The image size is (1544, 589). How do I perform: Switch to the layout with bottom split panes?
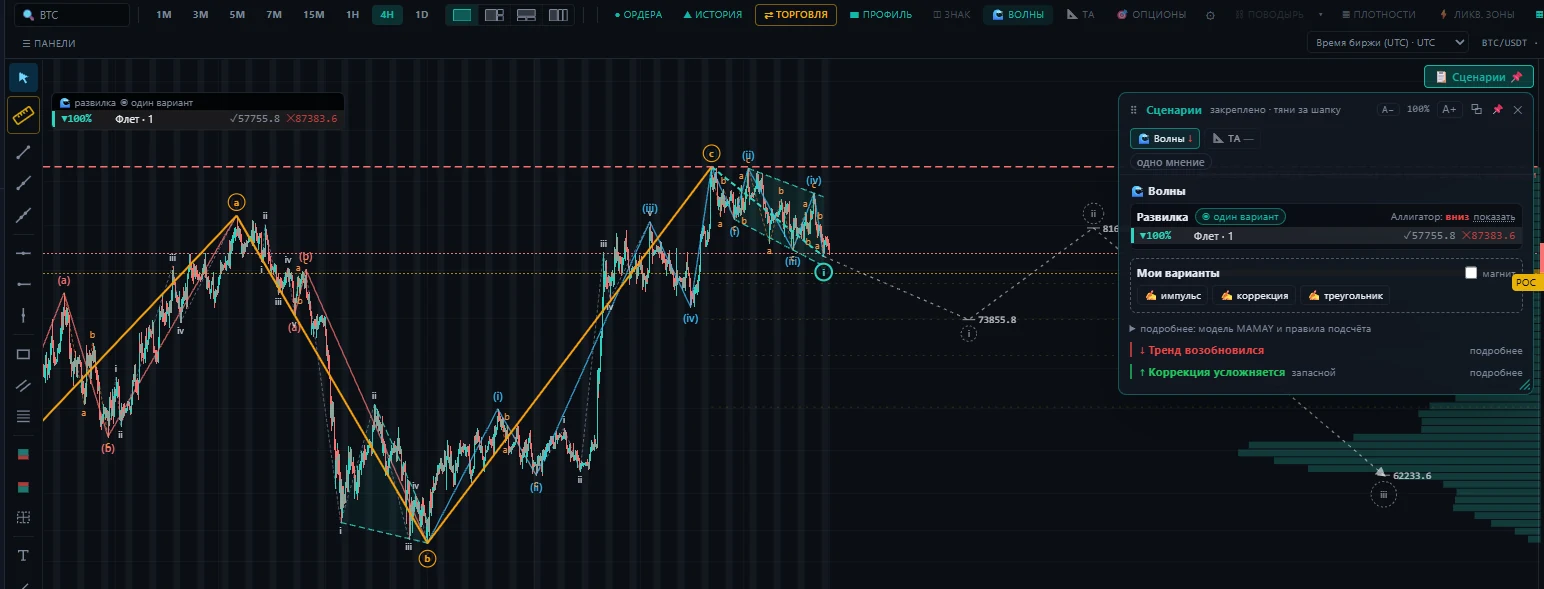tap(526, 15)
